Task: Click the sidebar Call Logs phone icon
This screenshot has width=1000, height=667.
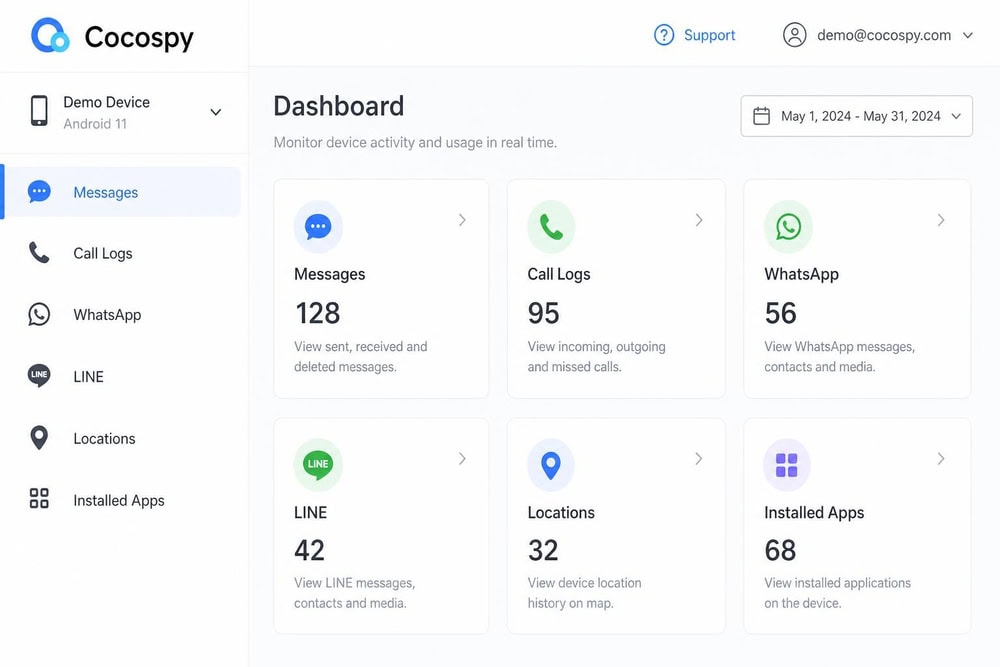Action: 39,253
